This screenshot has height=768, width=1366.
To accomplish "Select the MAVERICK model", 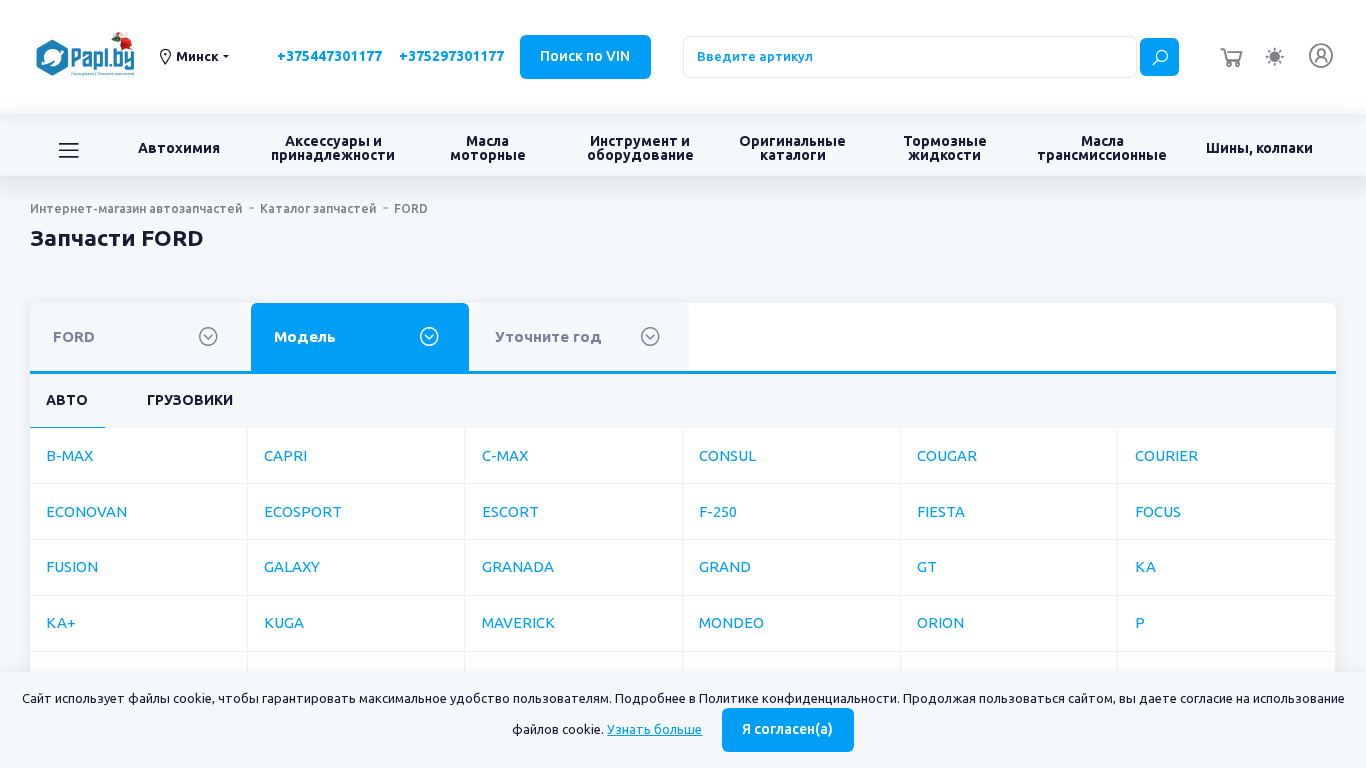I will (518, 623).
